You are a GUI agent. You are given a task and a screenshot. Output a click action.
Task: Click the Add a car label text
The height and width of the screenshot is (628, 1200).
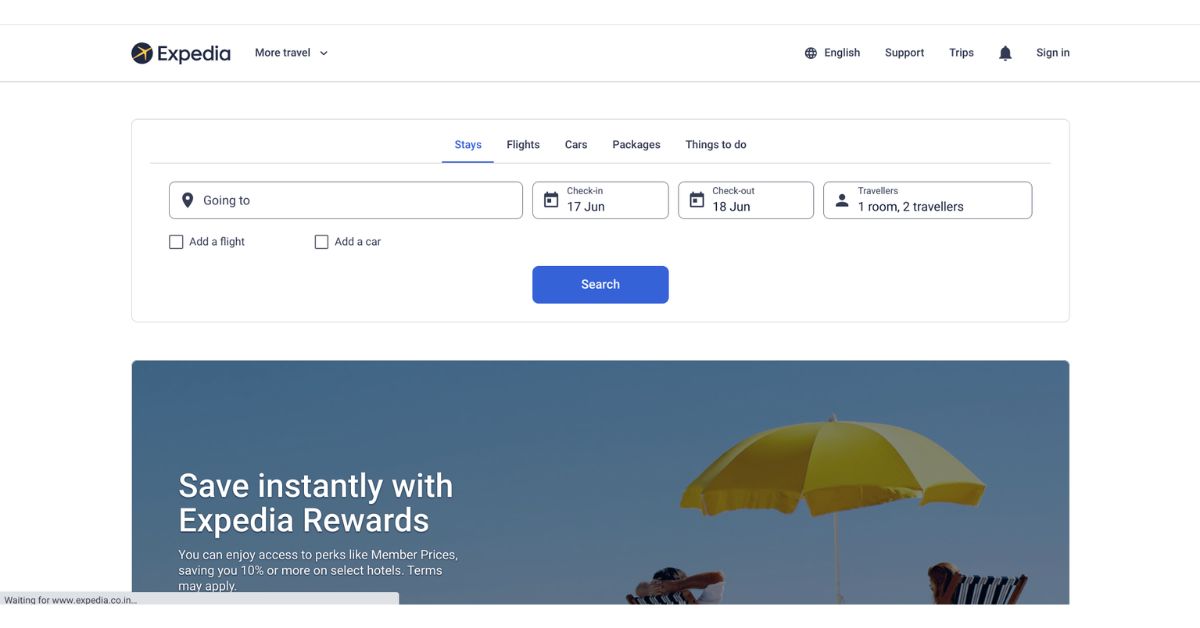pyautogui.click(x=358, y=242)
